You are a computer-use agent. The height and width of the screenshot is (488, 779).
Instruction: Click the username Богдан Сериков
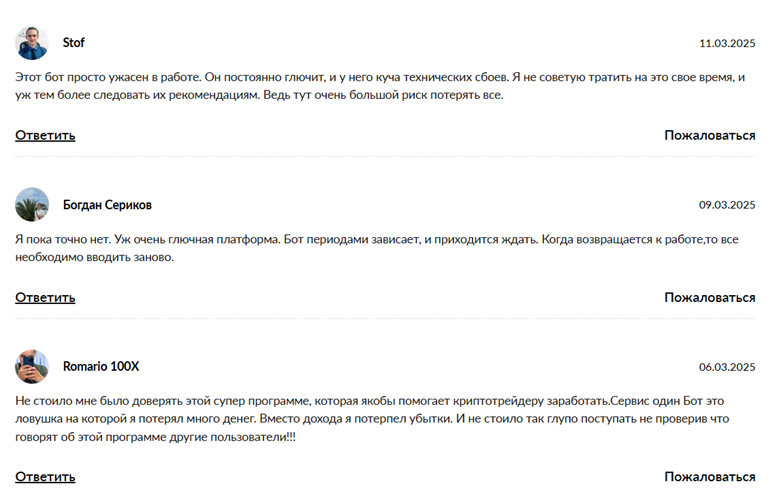[107, 205]
